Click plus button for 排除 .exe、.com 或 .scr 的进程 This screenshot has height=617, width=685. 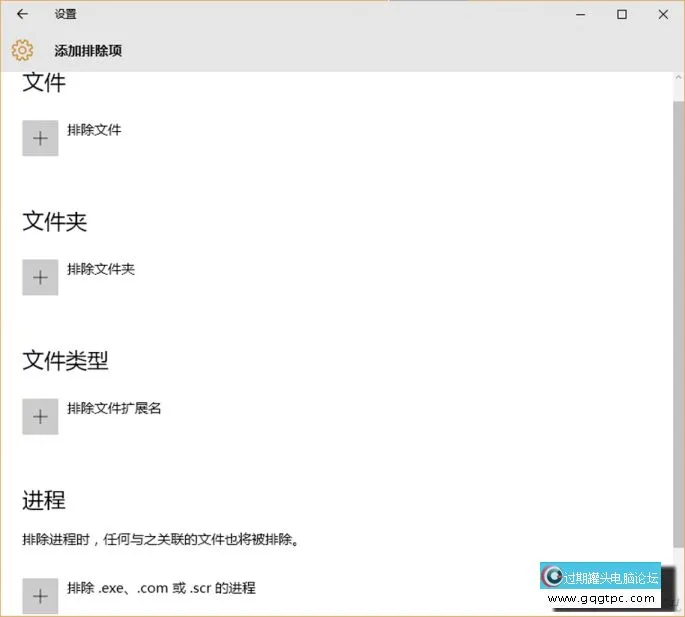40,596
